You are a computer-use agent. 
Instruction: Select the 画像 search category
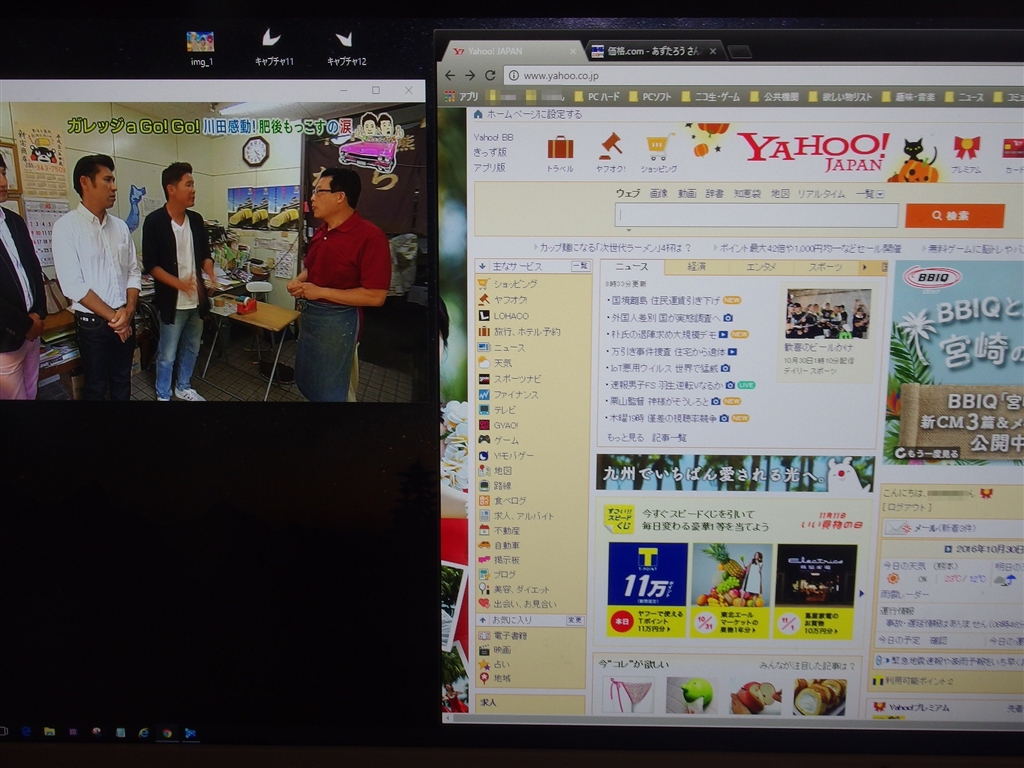(x=658, y=193)
